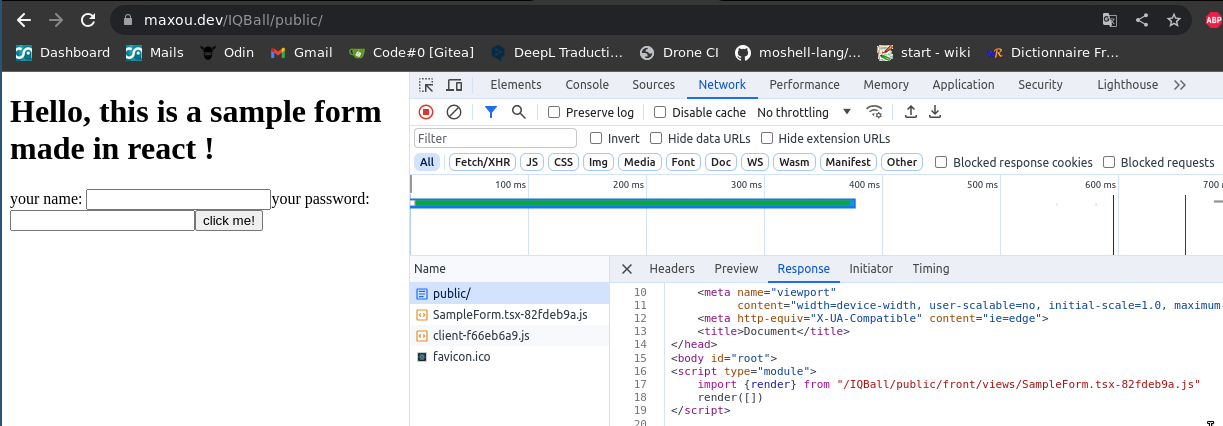This screenshot has height=426, width=1223.
Task: Filter requests by Fetch/XHR
Action: click(x=481, y=162)
